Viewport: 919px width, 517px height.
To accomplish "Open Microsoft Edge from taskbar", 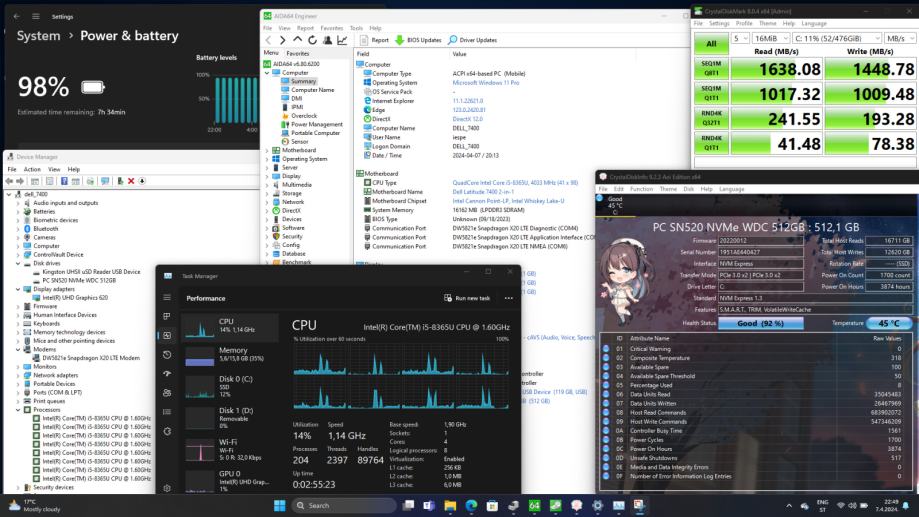I will (471, 505).
